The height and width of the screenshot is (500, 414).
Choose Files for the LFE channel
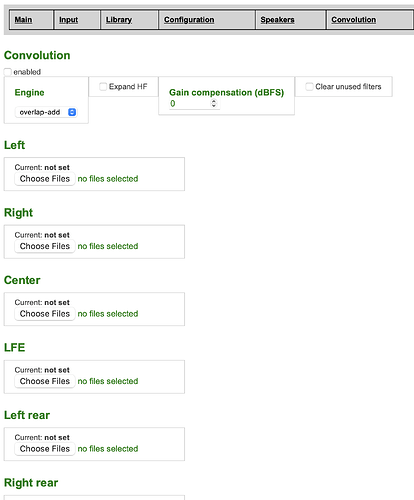point(45,381)
